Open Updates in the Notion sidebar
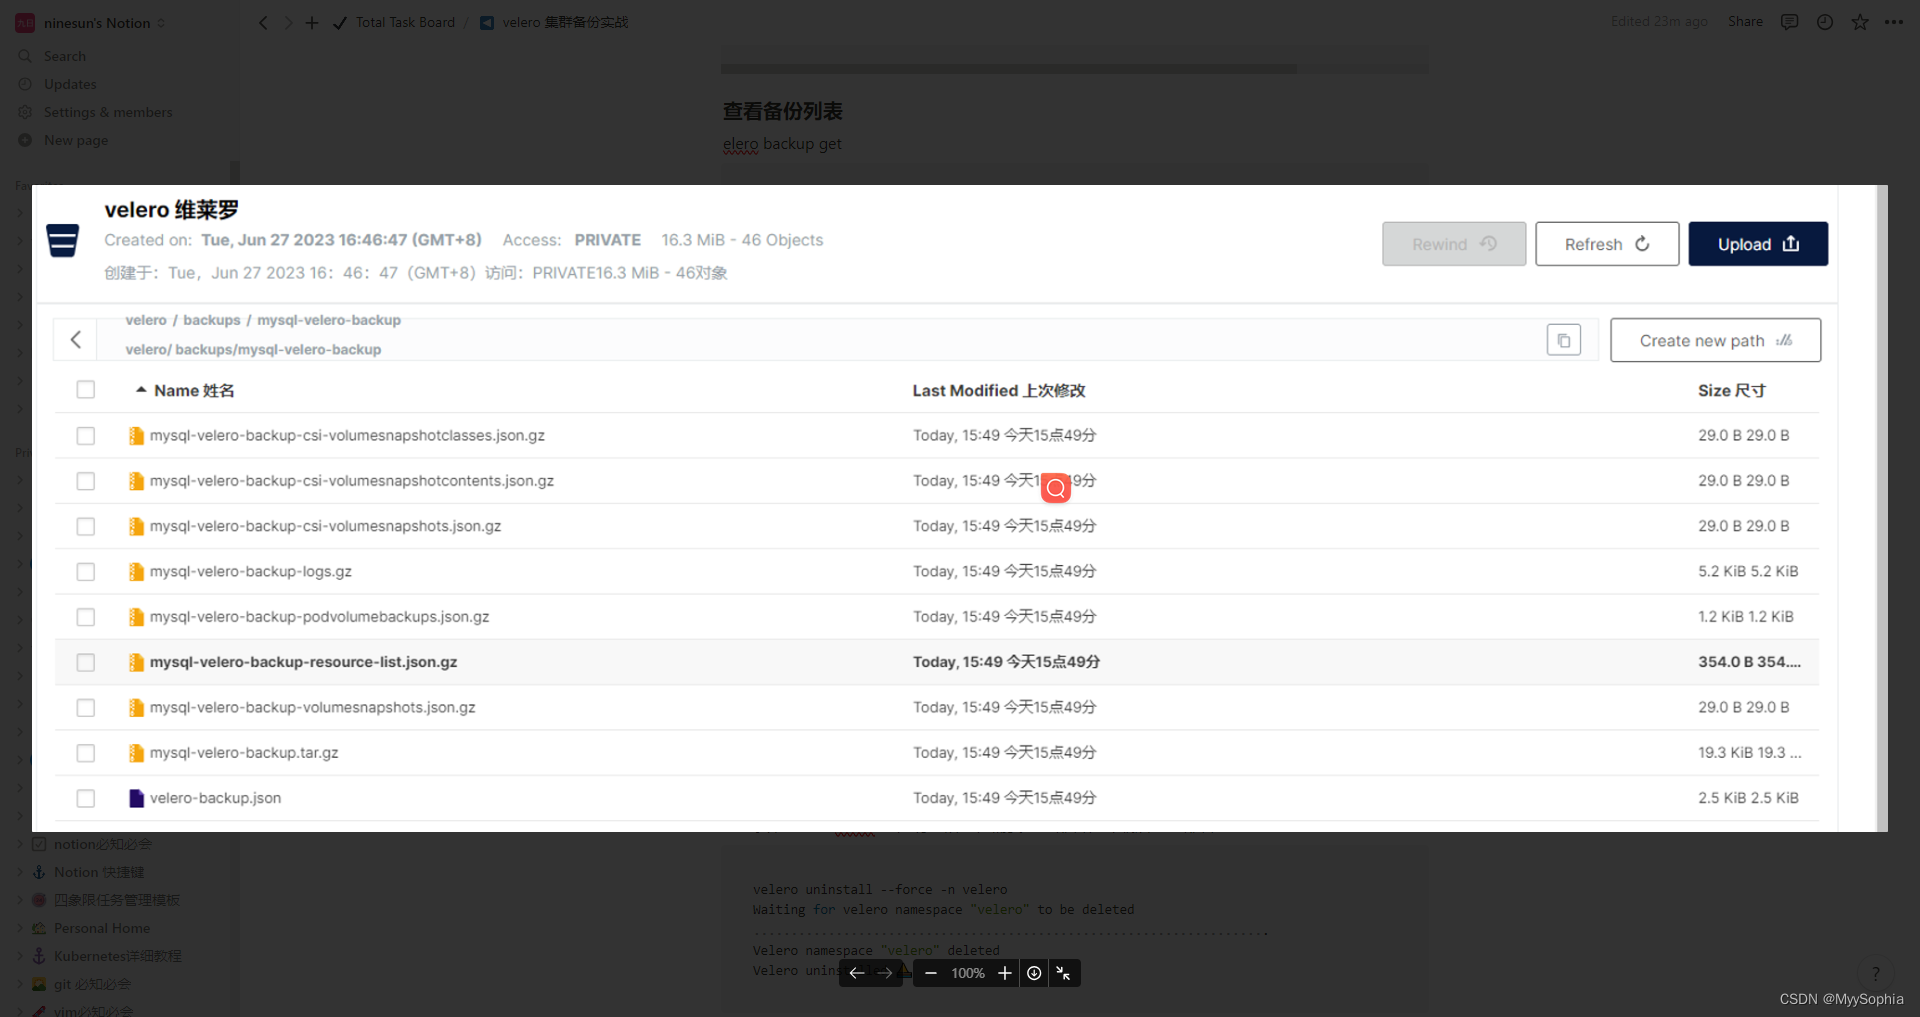Image resolution: width=1920 pixels, height=1017 pixels. tap(70, 84)
